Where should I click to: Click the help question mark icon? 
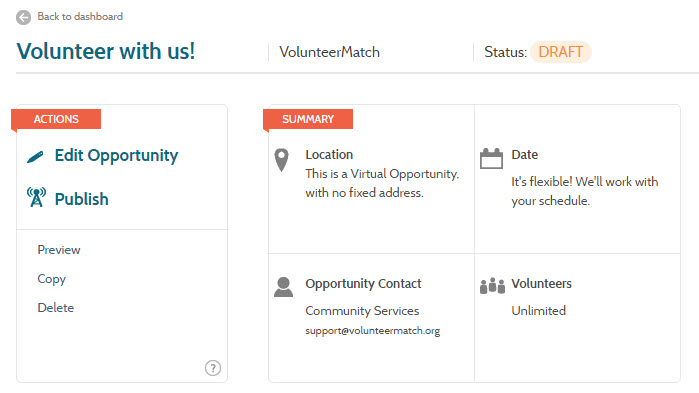click(x=213, y=368)
